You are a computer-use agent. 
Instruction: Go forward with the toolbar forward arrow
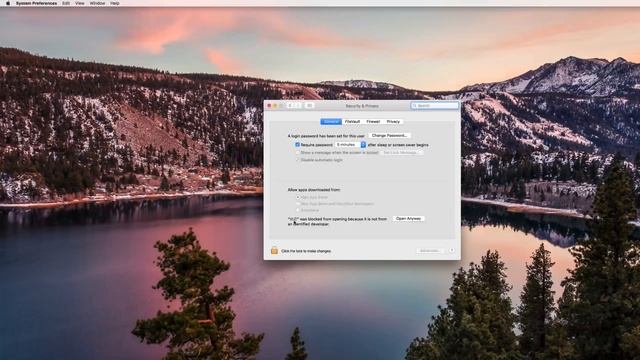click(x=298, y=106)
